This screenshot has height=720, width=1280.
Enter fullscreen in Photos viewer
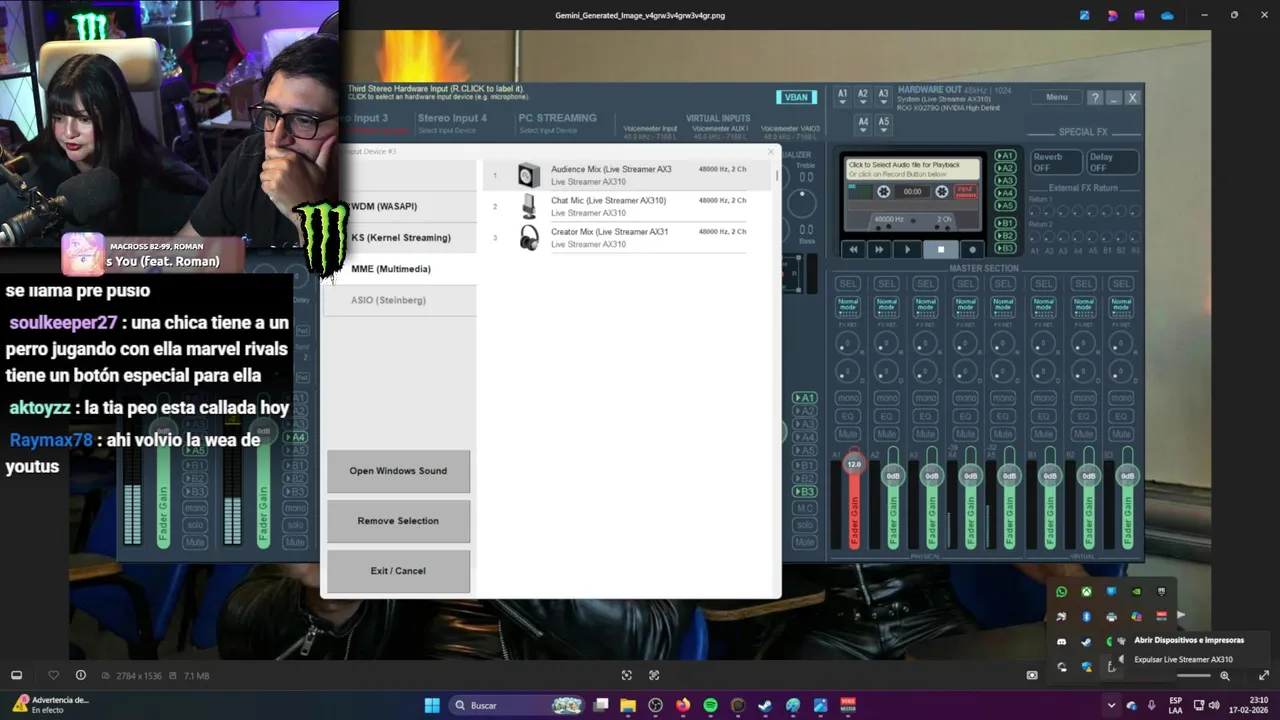tap(1264, 676)
